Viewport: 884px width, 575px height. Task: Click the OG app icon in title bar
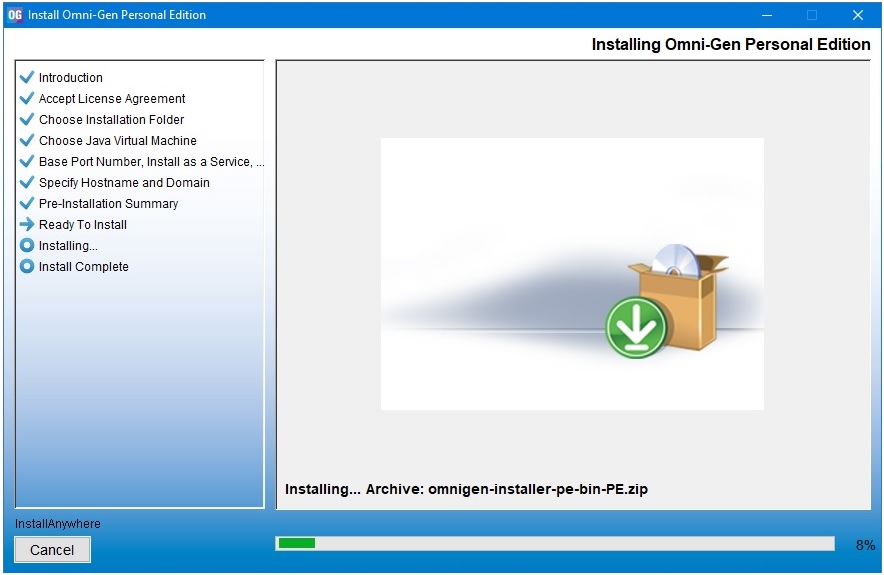15,15
